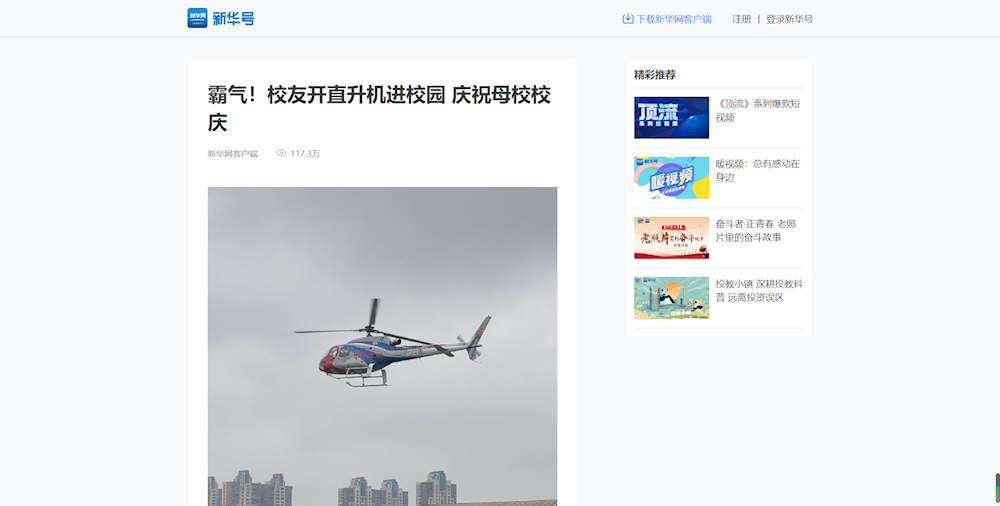Click the eye view-count icon
The width and height of the screenshot is (1000, 506).
point(281,153)
